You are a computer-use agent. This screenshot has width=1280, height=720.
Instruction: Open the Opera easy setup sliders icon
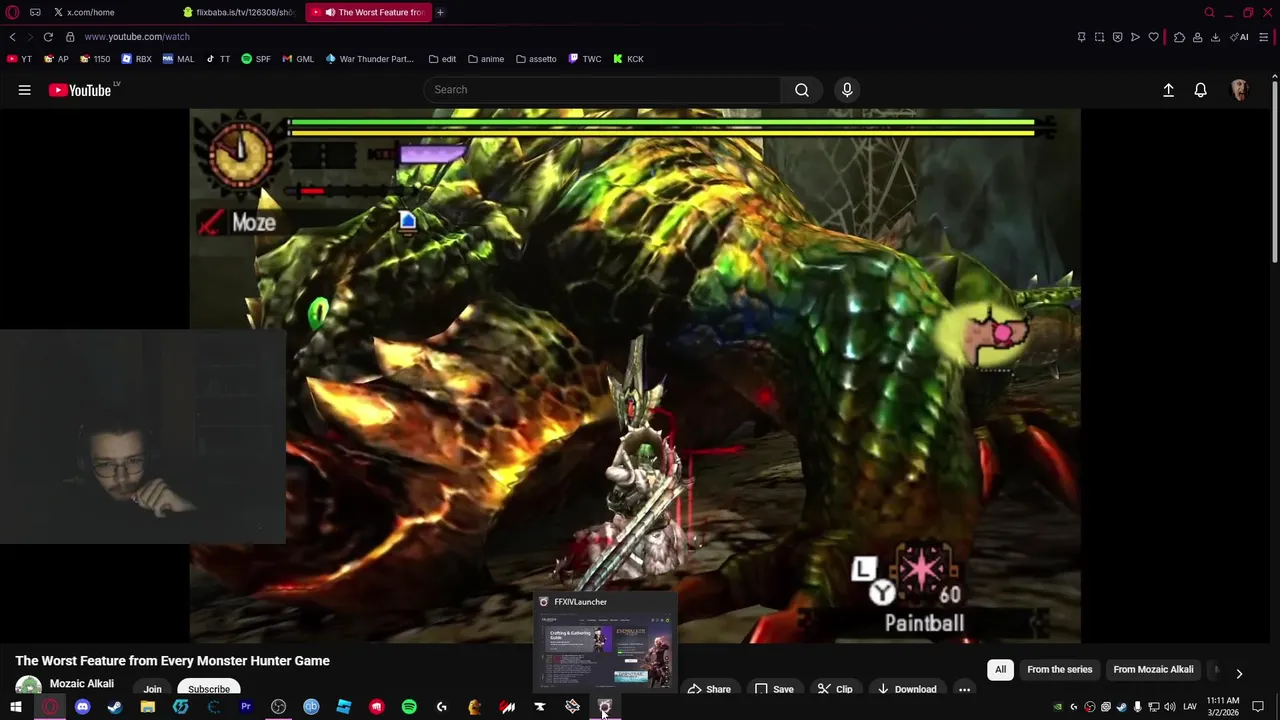click(1264, 37)
